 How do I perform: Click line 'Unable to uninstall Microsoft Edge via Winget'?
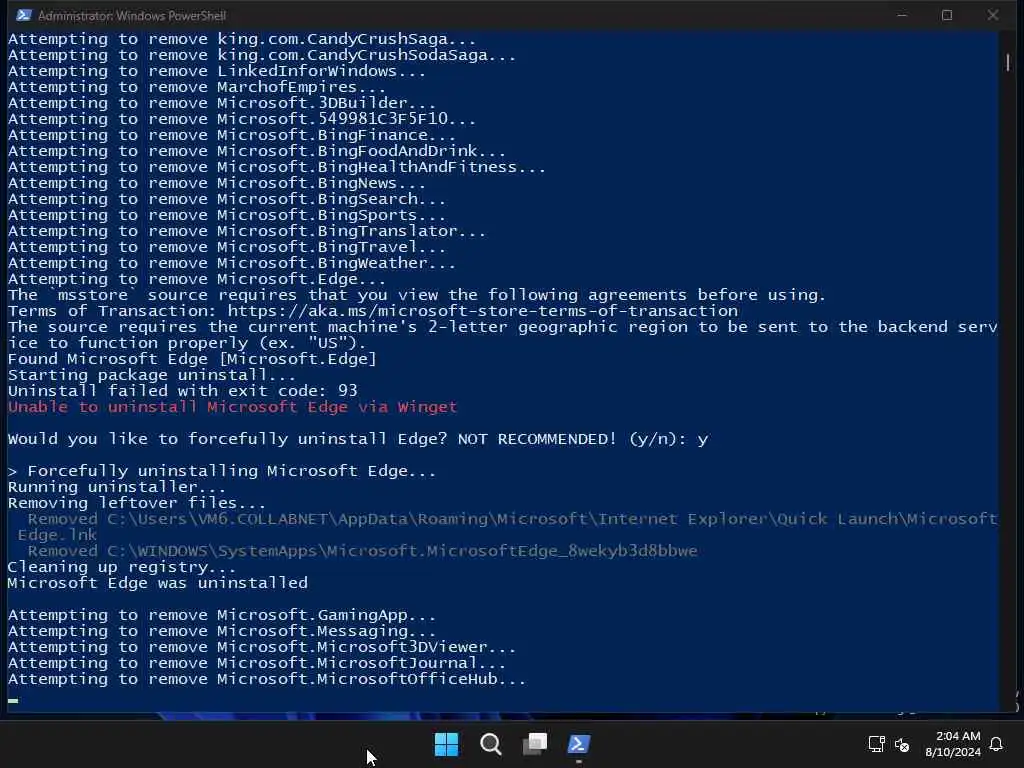click(x=232, y=407)
